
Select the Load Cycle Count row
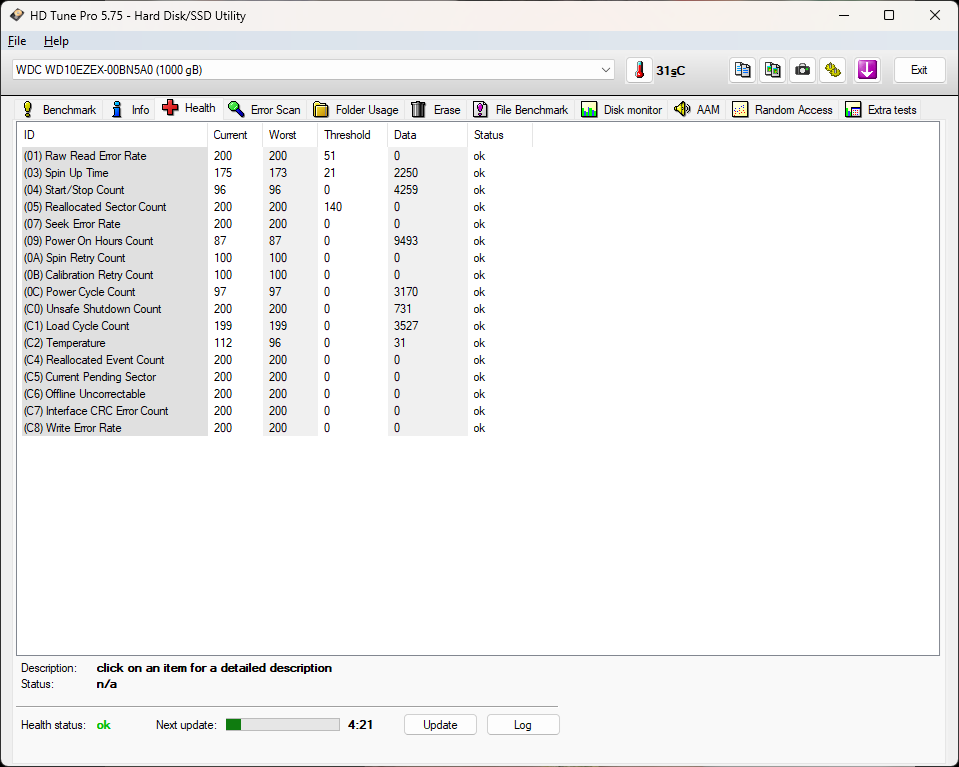(276, 326)
